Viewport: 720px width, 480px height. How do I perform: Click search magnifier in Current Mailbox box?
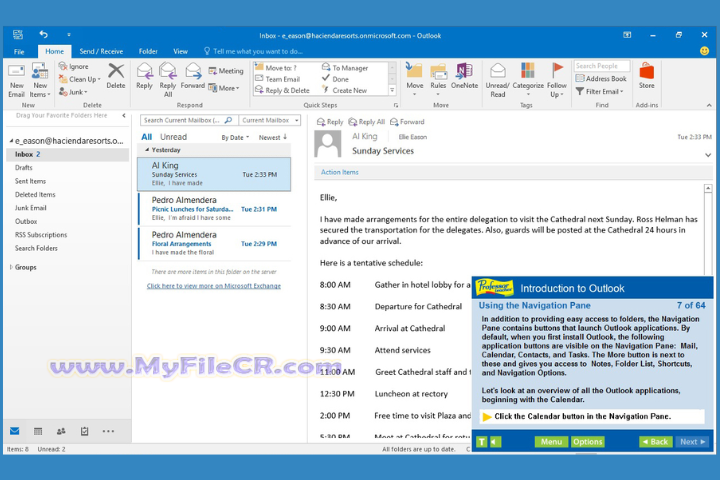point(228,120)
